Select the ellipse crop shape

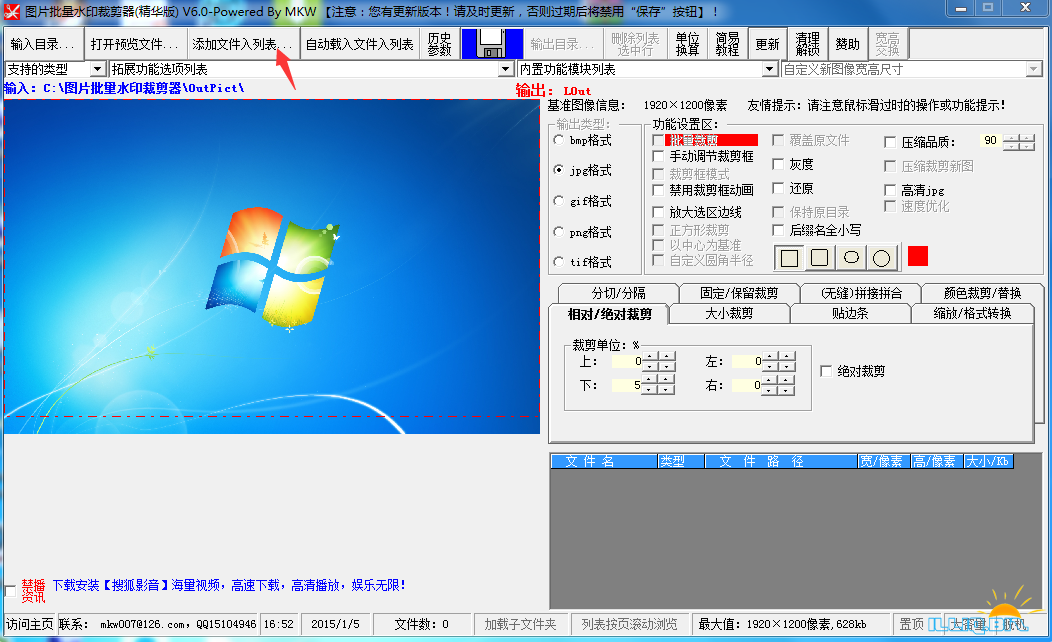(851, 258)
